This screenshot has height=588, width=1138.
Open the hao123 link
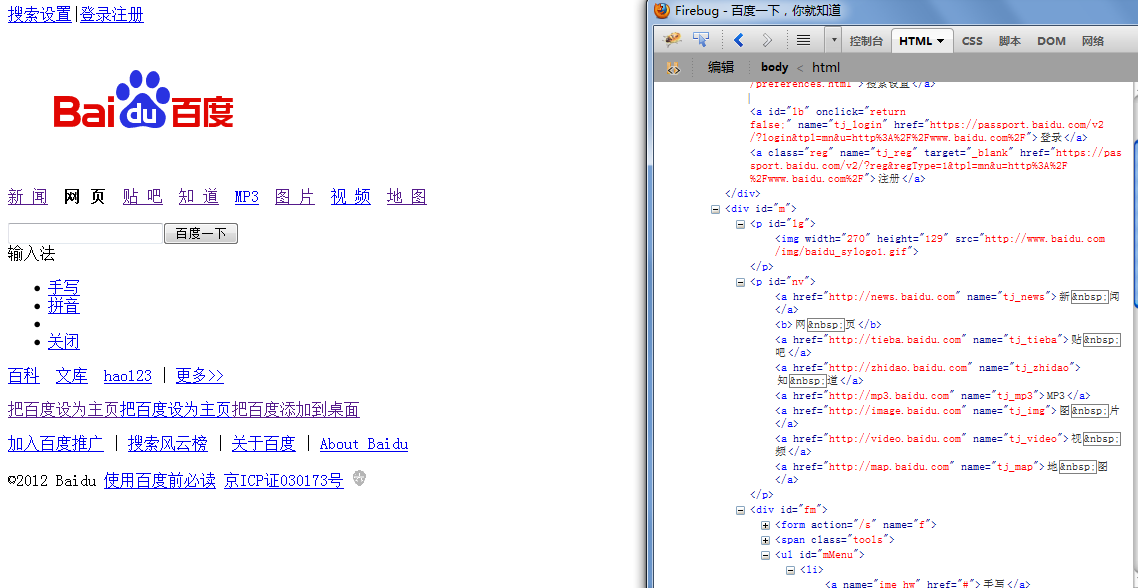(127, 376)
